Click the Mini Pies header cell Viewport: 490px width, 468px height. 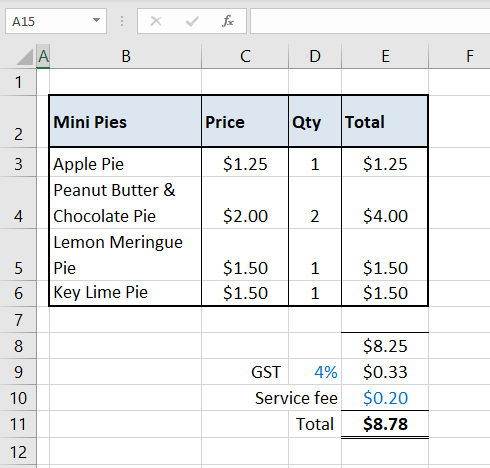point(125,122)
